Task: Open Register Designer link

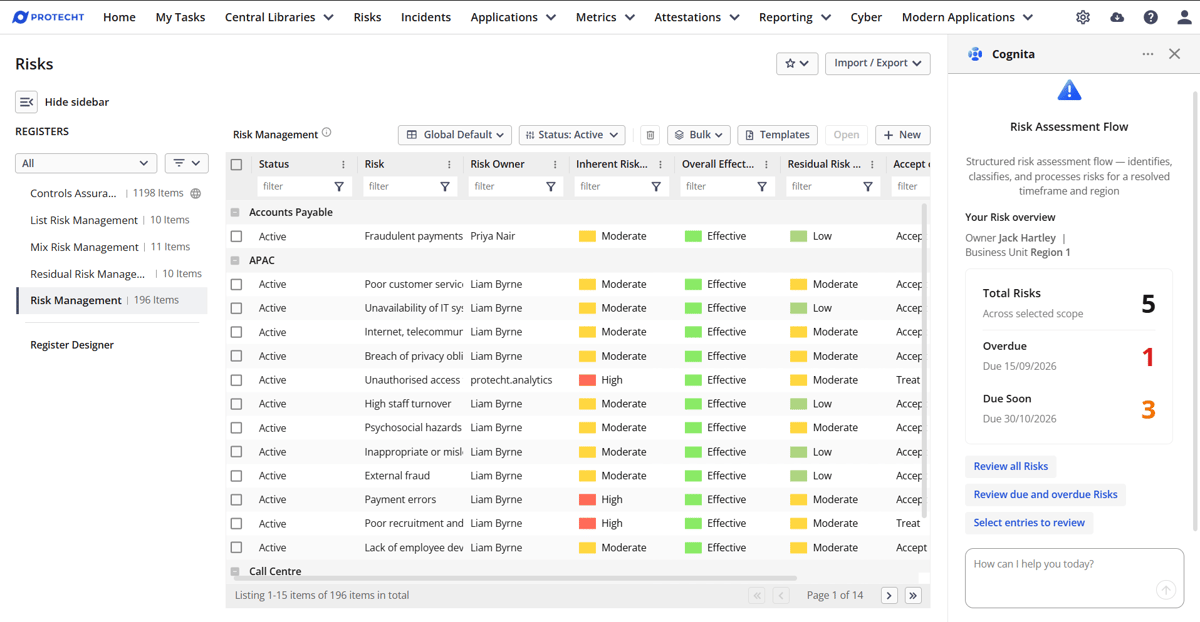Action: point(72,345)
